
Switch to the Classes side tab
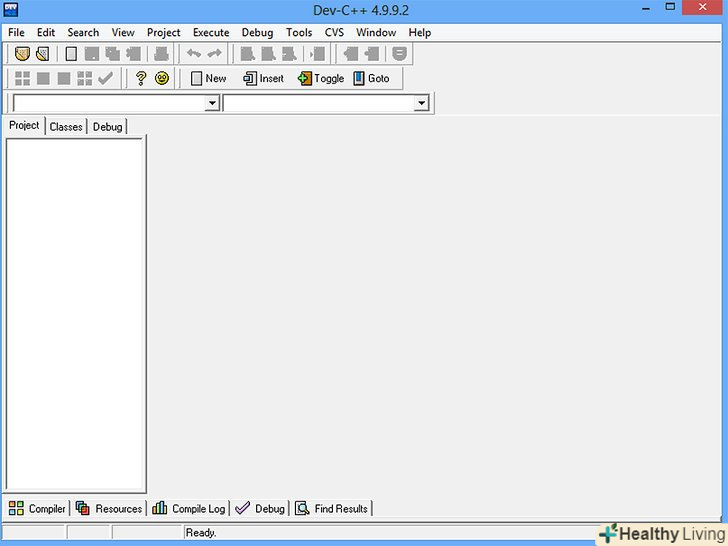[66, 127]
